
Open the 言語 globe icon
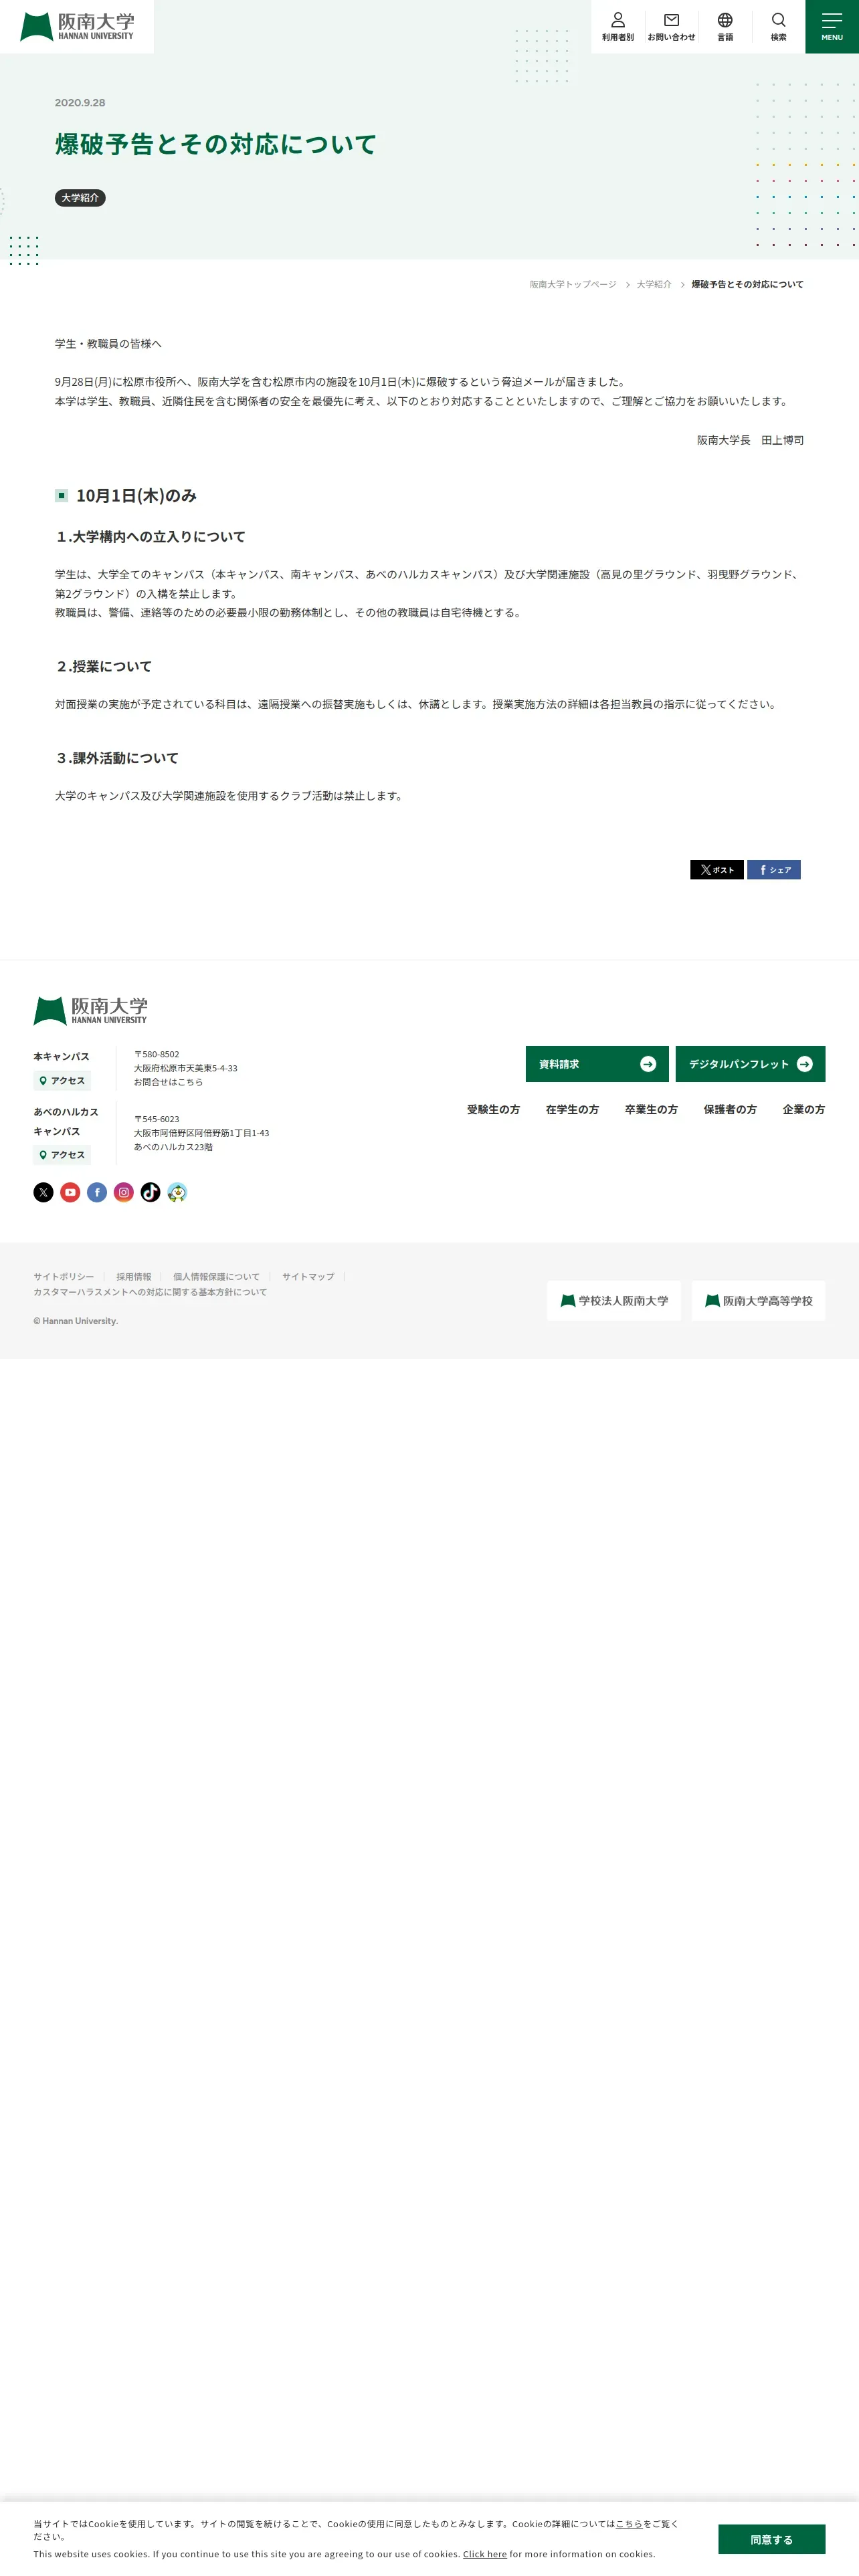click(725, 27)
